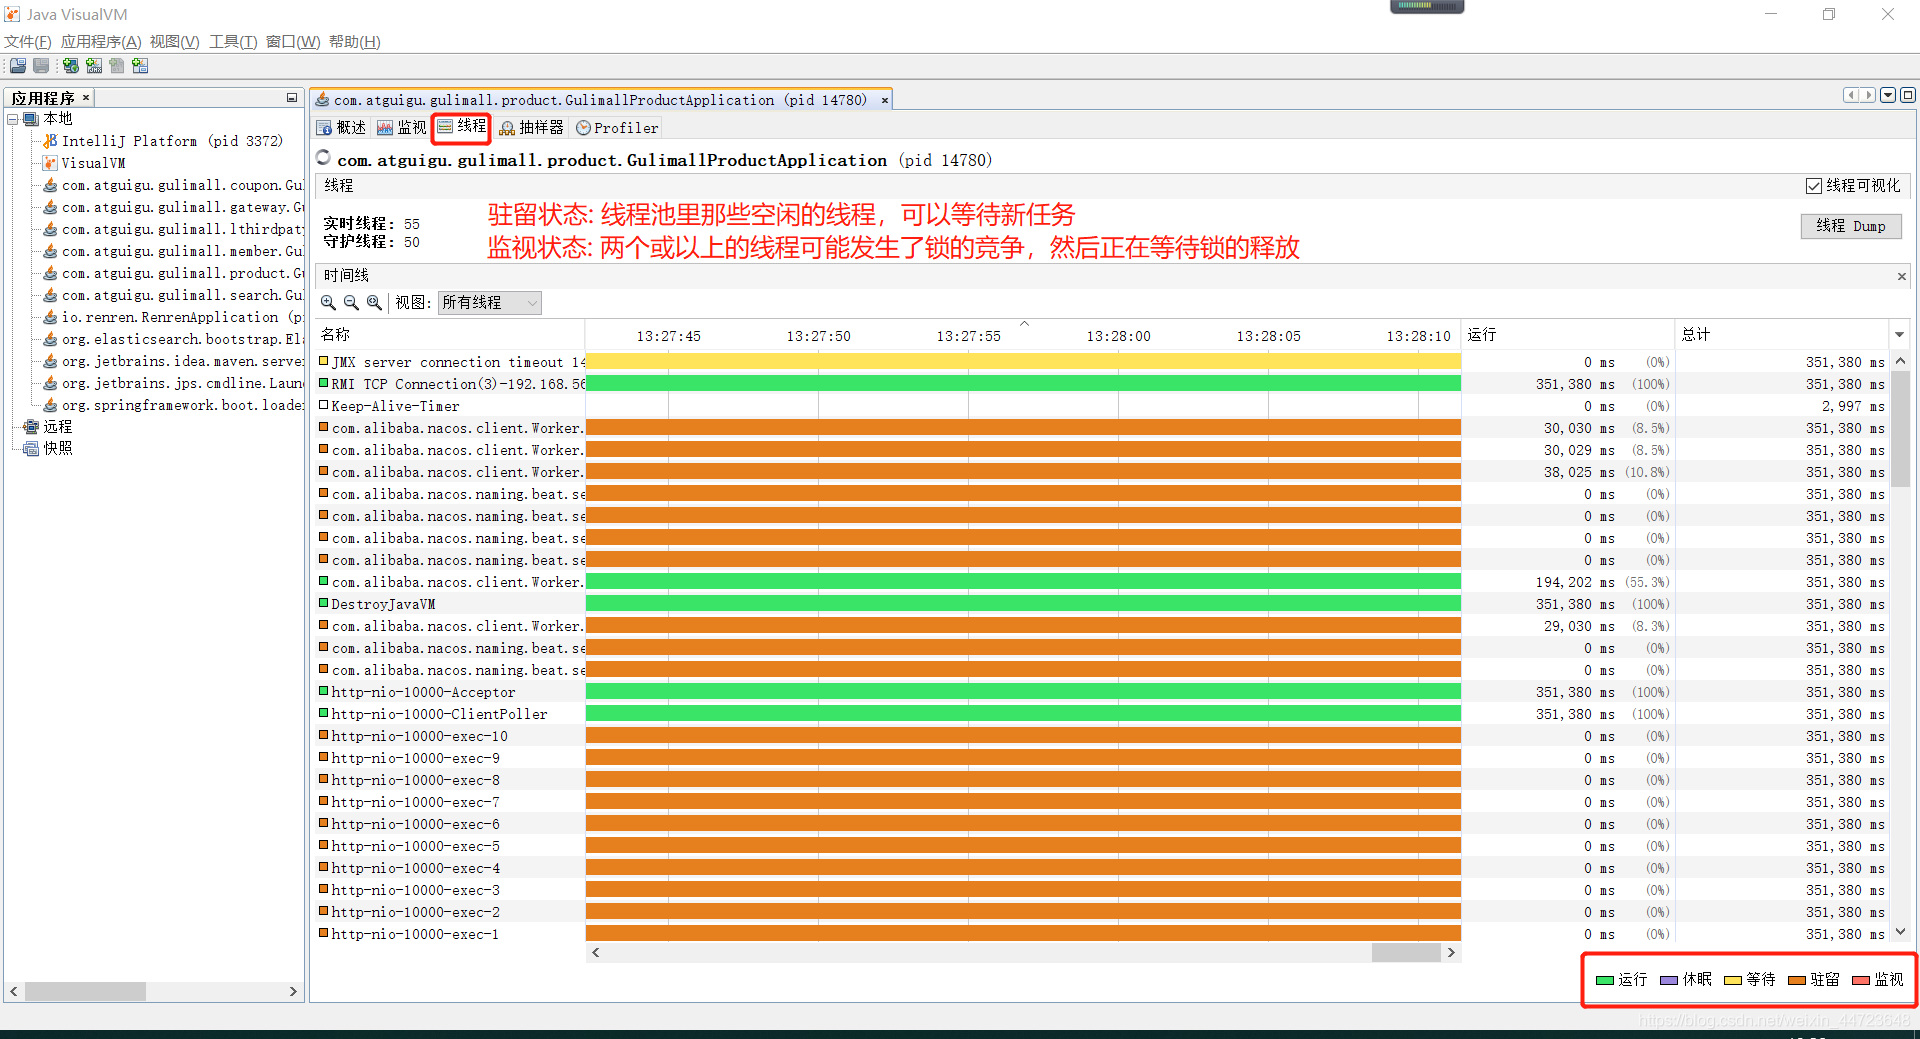Click the Add Remote Host toolbar icon
Screen dimensions: 1920x1039
[x=71, y=66]
